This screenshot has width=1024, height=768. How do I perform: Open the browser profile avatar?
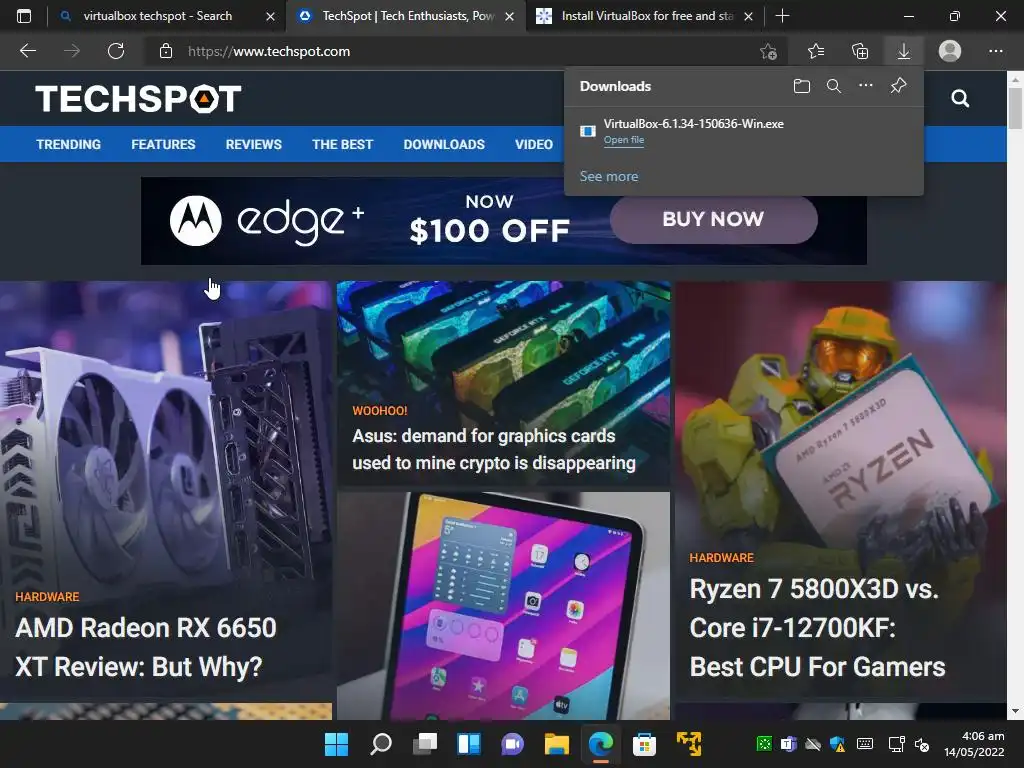point(950,51)
